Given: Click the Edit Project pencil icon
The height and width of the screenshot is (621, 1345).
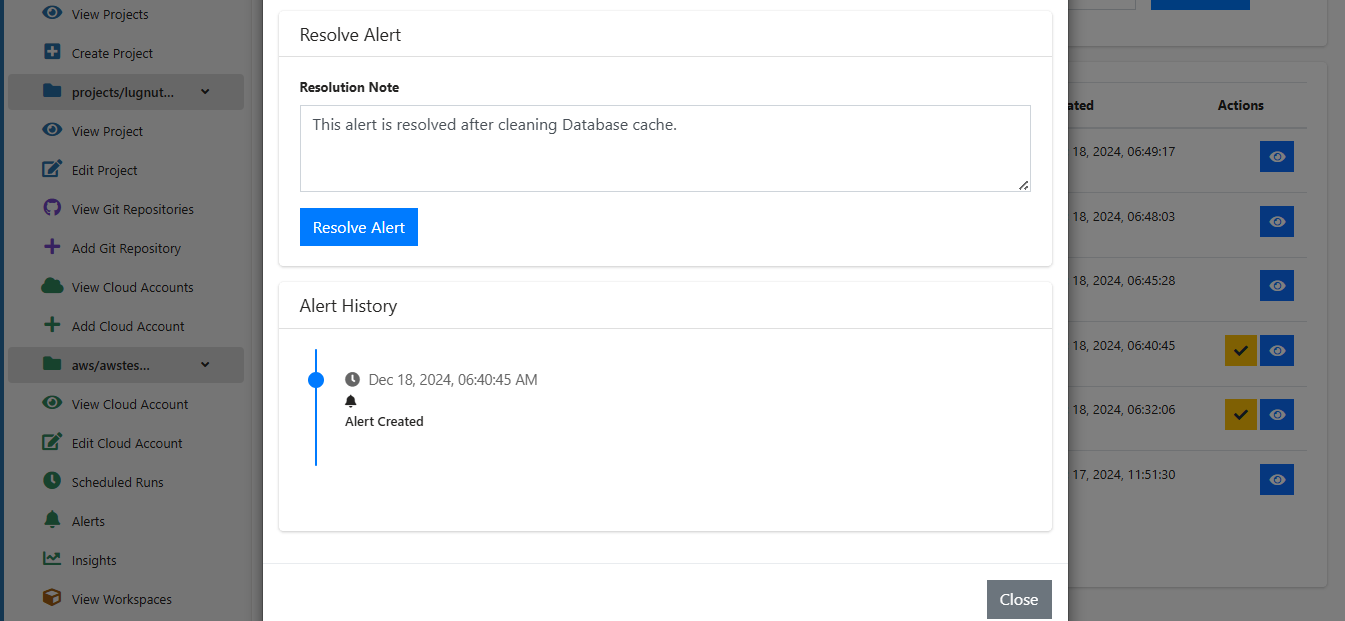Looking at the screenshot, I should point(53,170).
